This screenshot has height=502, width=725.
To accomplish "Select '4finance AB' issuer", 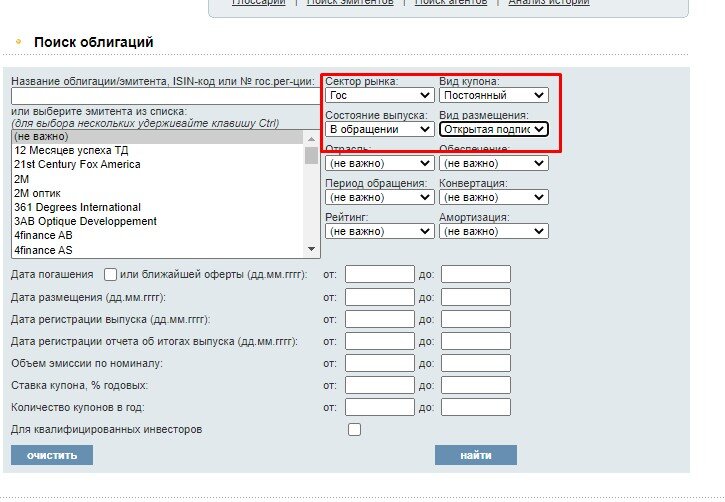I will coord(158,236).
